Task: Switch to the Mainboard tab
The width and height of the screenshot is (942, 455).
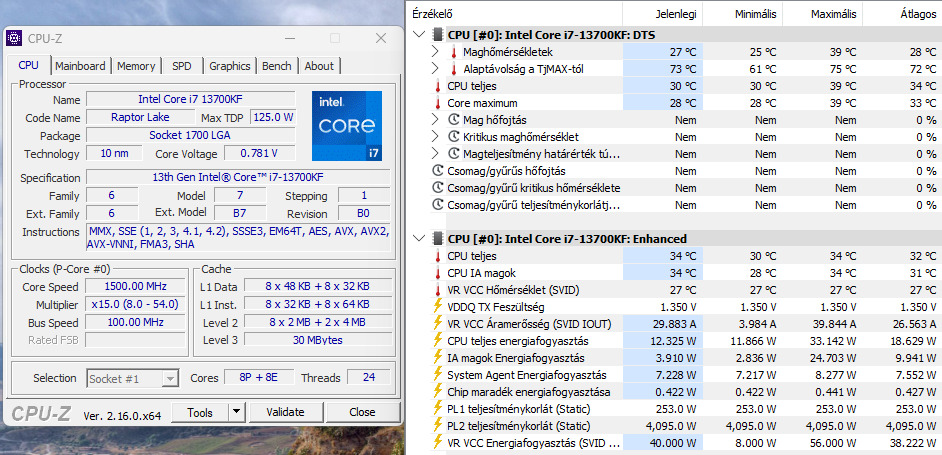Action: tap(80, 66)
